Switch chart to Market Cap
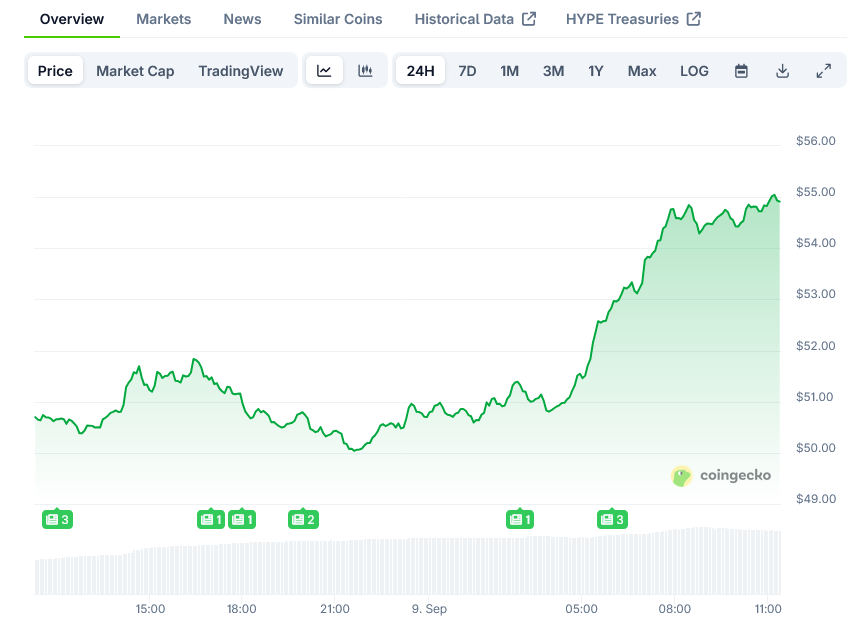Screen dimensions: 847x622 [135, 71]
